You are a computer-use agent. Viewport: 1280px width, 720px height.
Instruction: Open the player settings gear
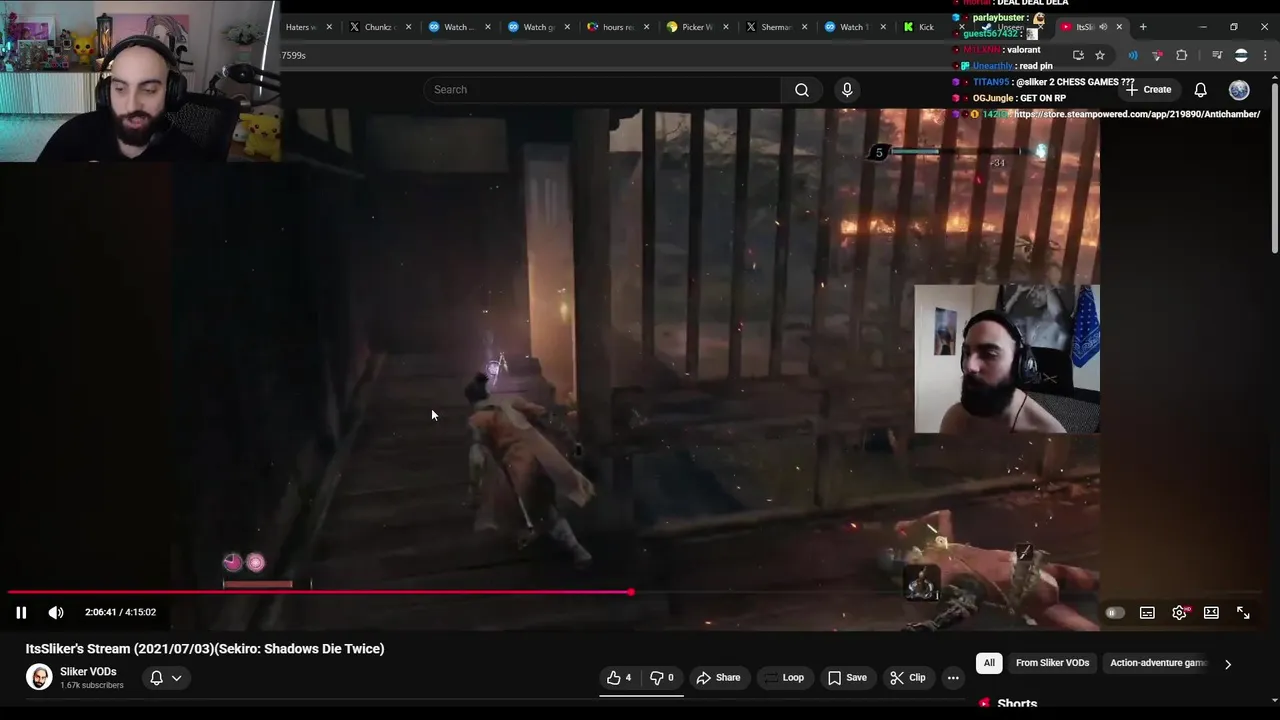coord(1179,613)
